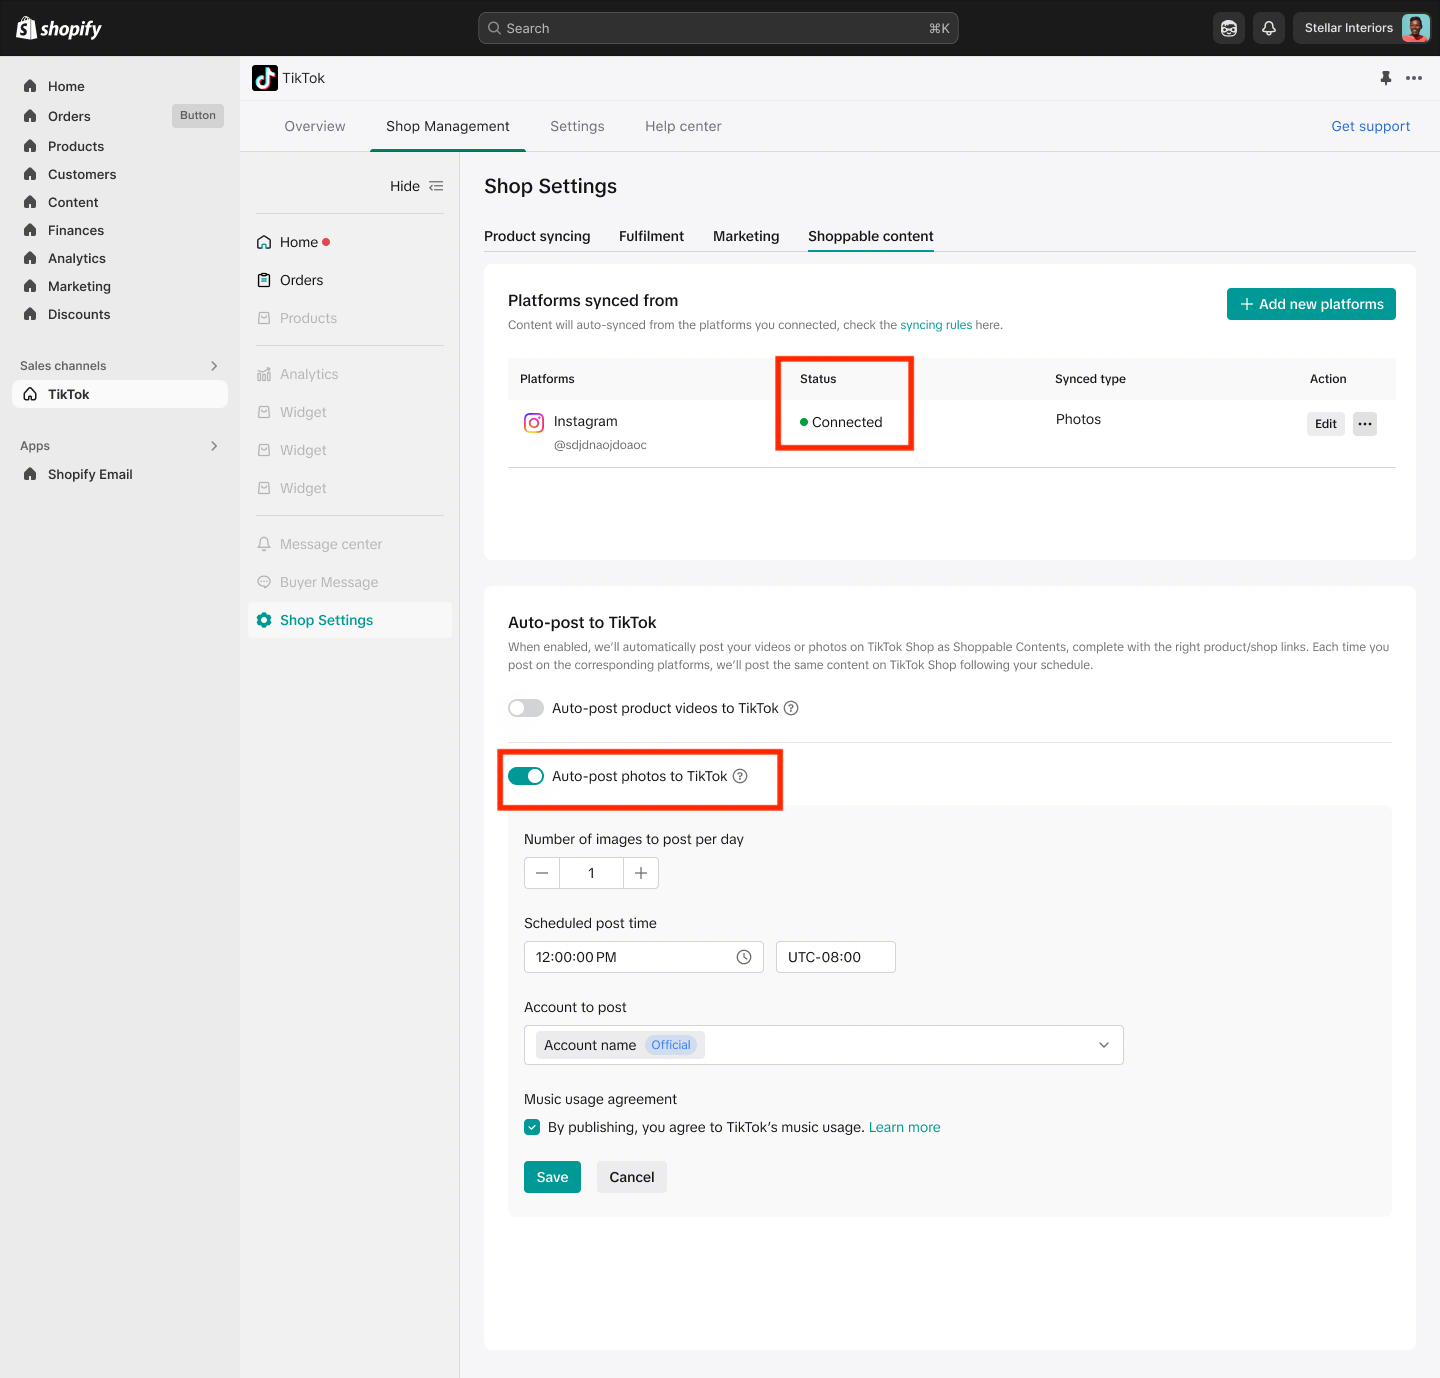The width and height of the screenshot is (1440, 1378).
Task: Click the images per day number field
Action: click(591, 873)
